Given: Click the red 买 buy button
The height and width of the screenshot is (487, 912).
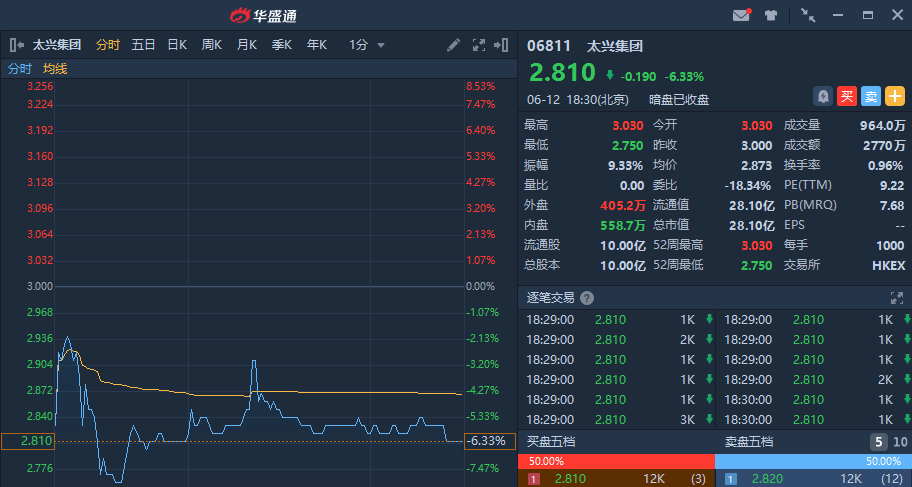Looking at the screenshot, I should (847, 96).
